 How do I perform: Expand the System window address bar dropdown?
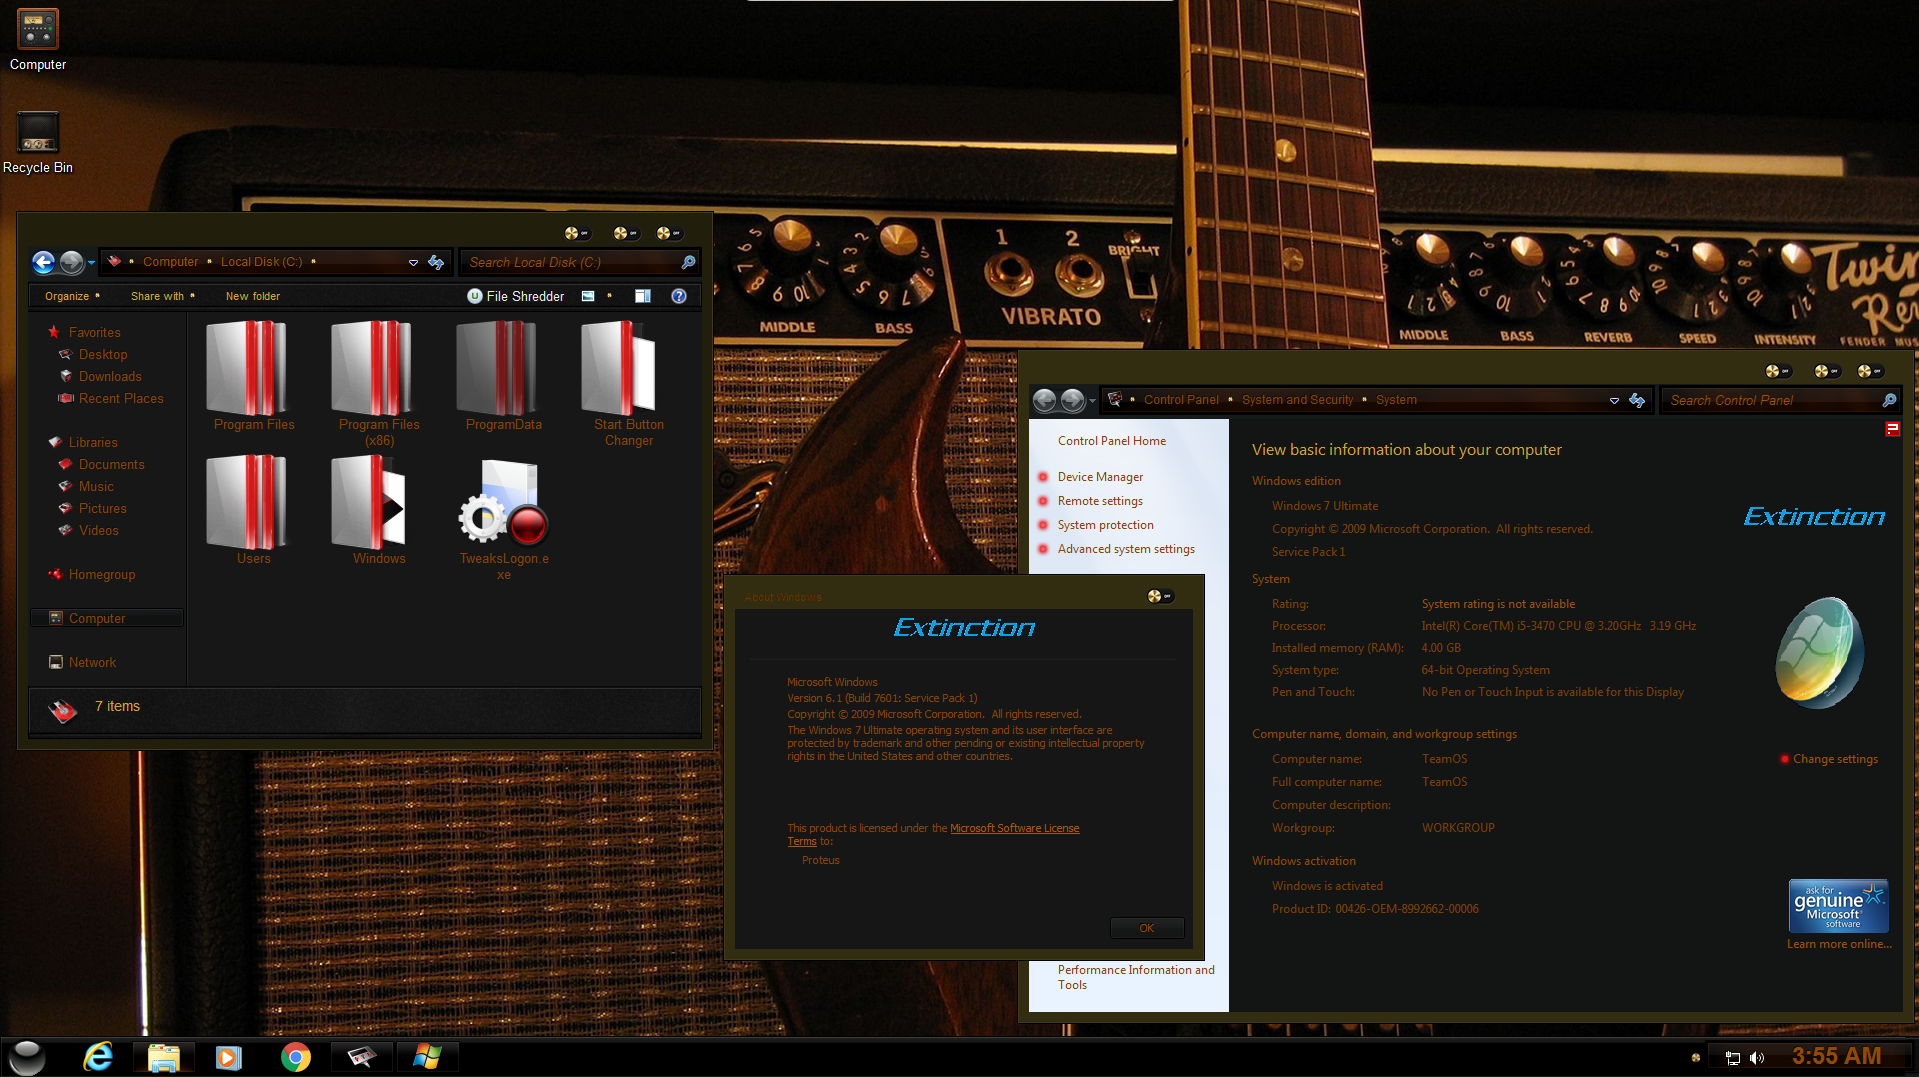(1614, 400)
